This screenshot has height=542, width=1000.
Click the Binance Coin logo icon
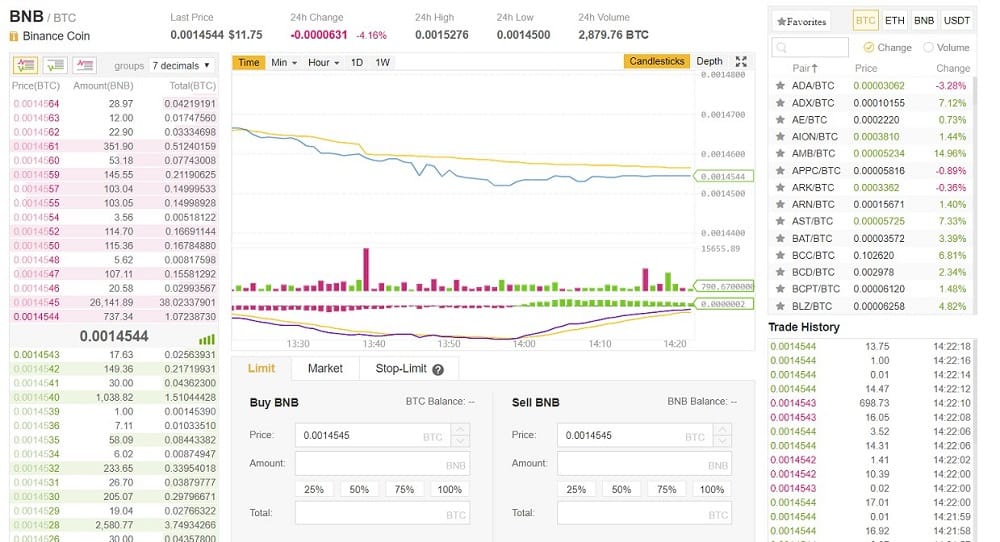click(13, 36)
